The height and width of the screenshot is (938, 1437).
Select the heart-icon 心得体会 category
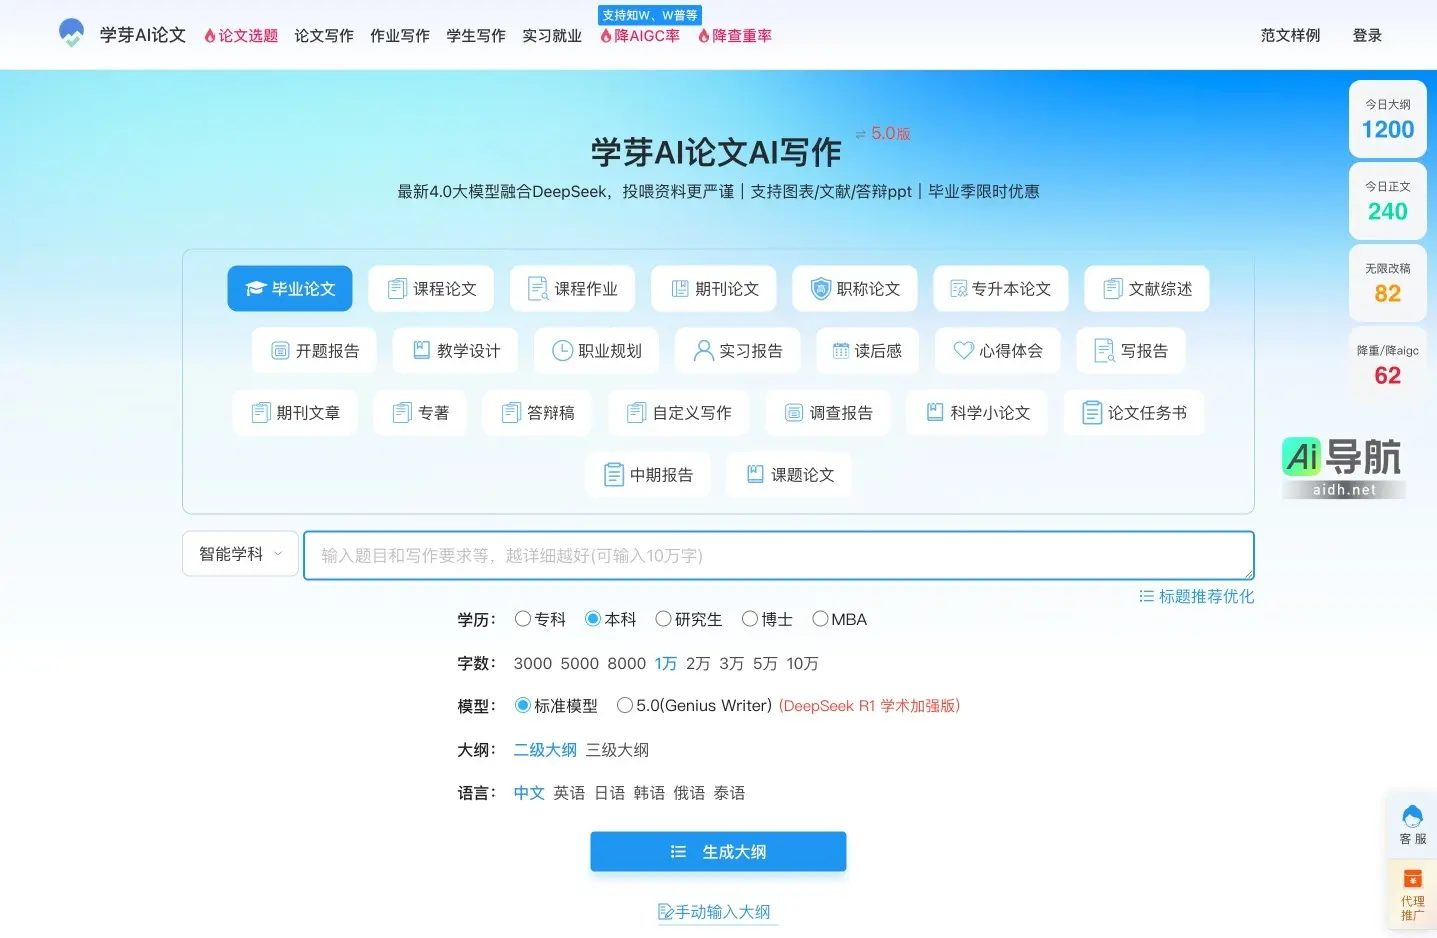click(997, 350)
